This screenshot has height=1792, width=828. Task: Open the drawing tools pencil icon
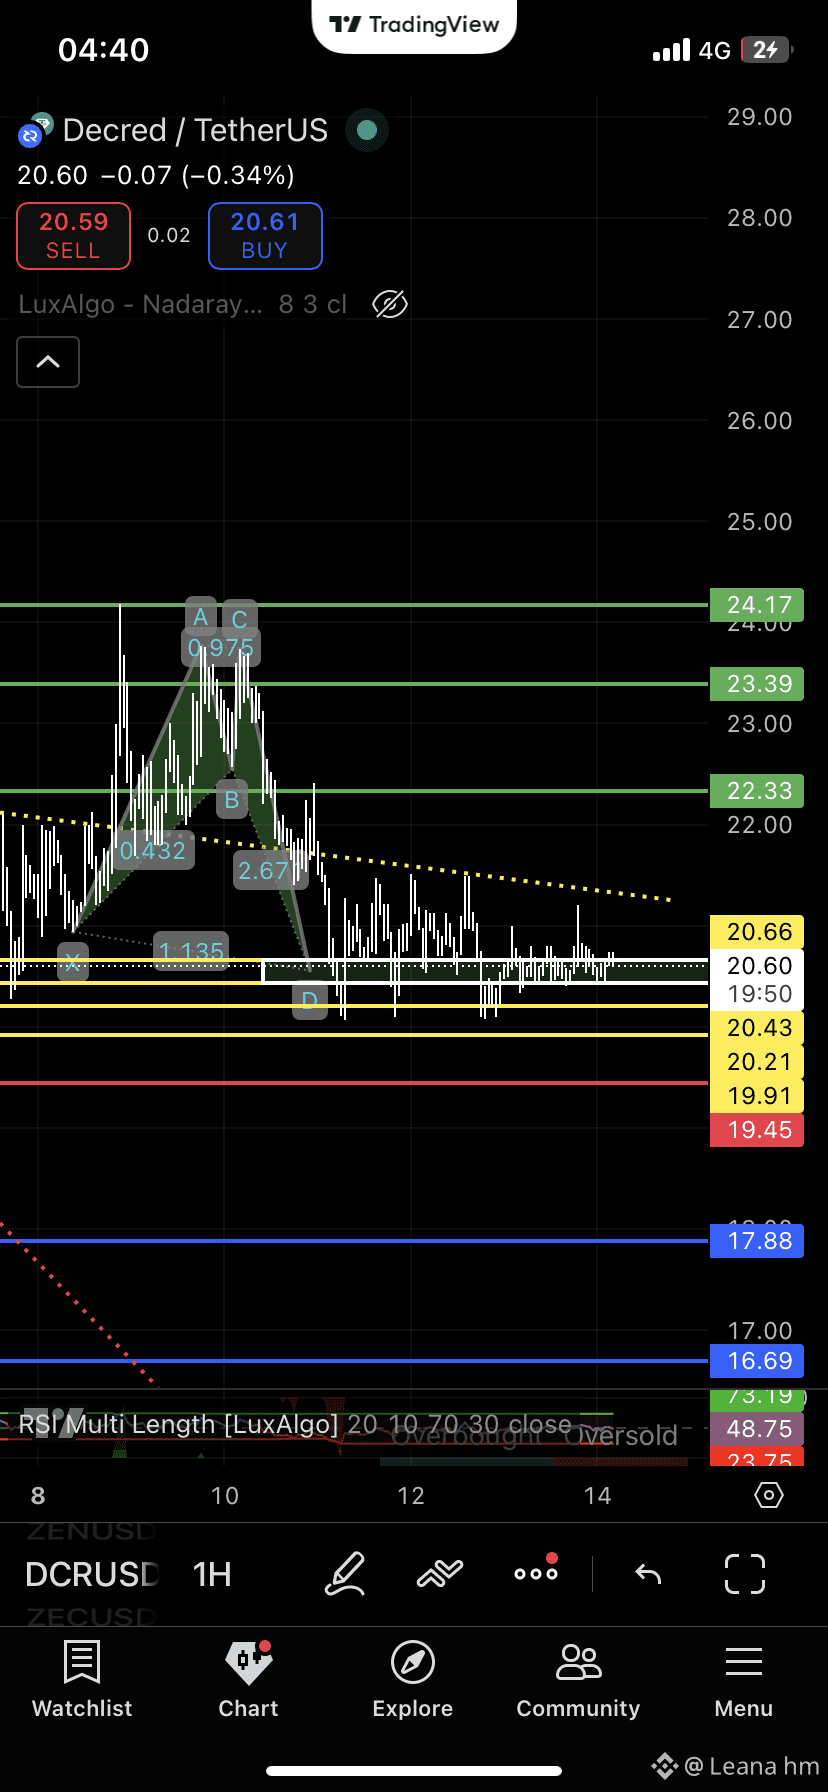pos(345,1574)
